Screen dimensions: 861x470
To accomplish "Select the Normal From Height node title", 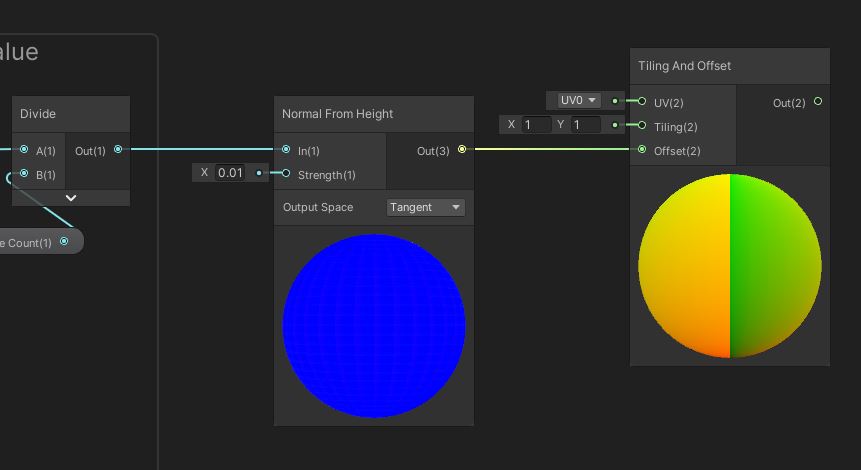I will point(338,114).
